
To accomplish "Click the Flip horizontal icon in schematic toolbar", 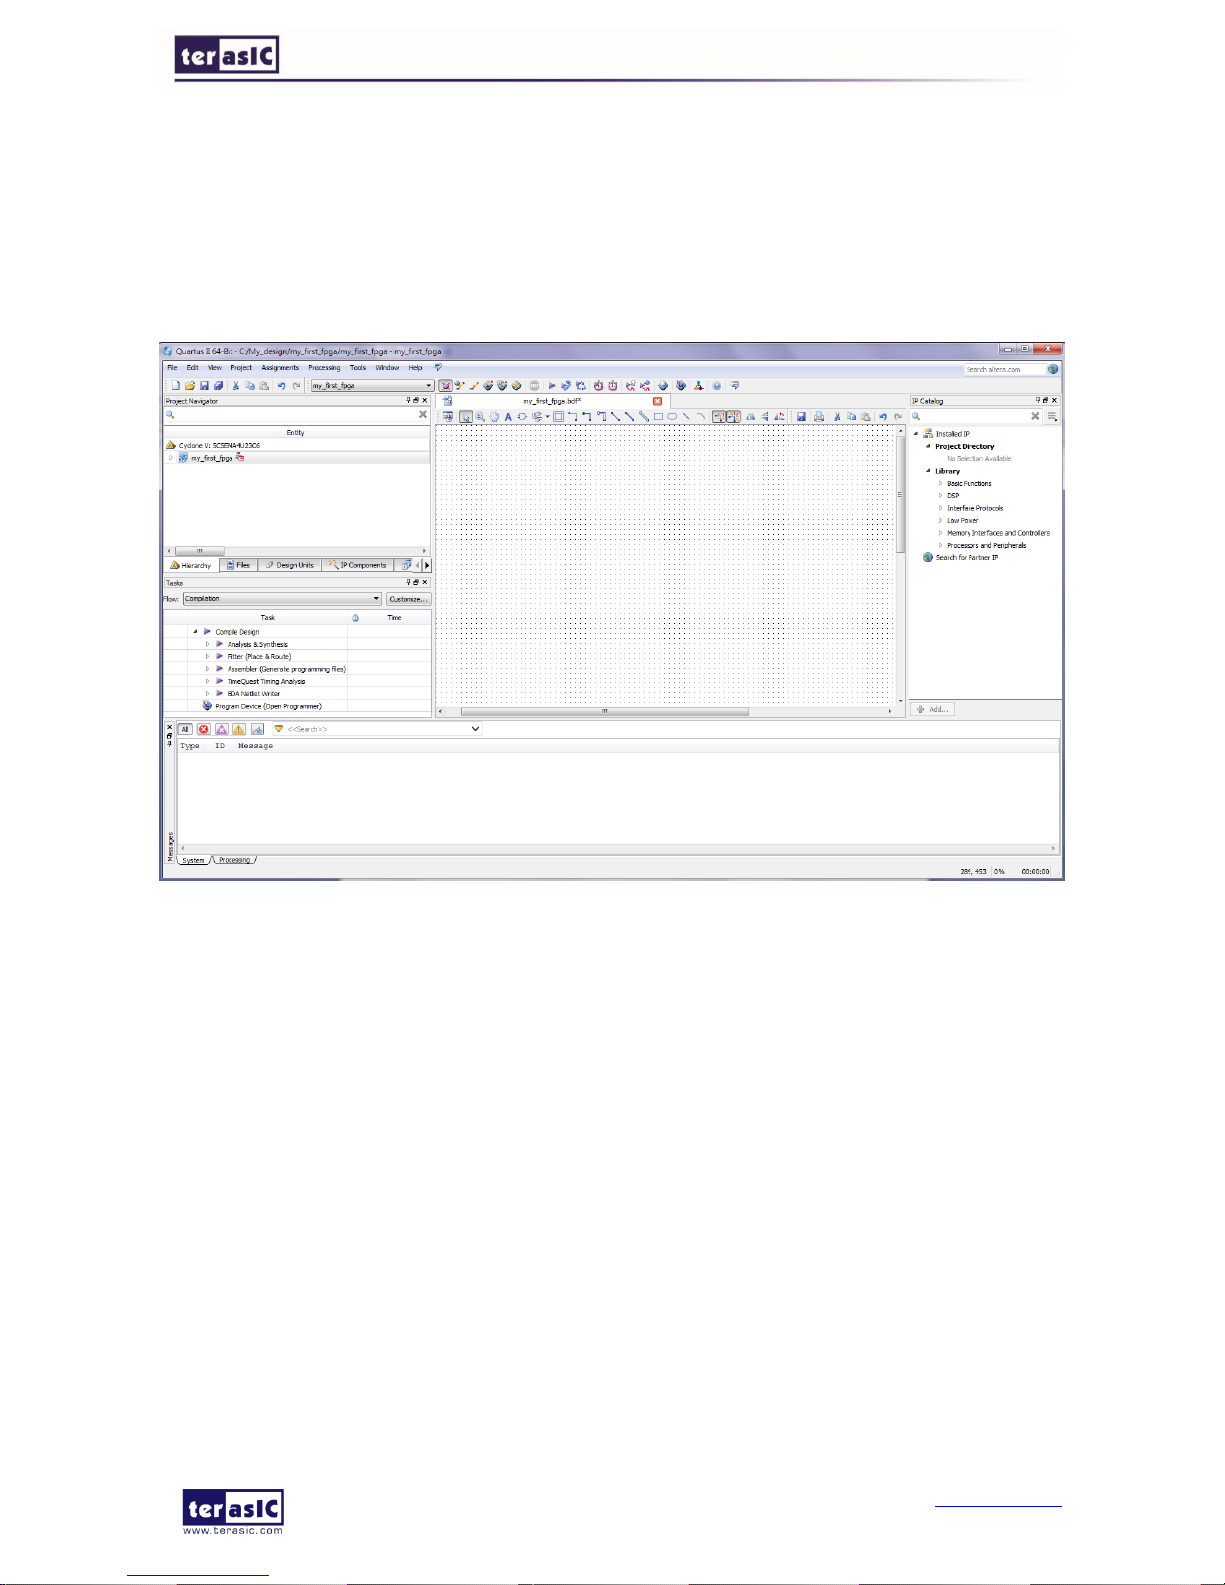I will [751, 416].
